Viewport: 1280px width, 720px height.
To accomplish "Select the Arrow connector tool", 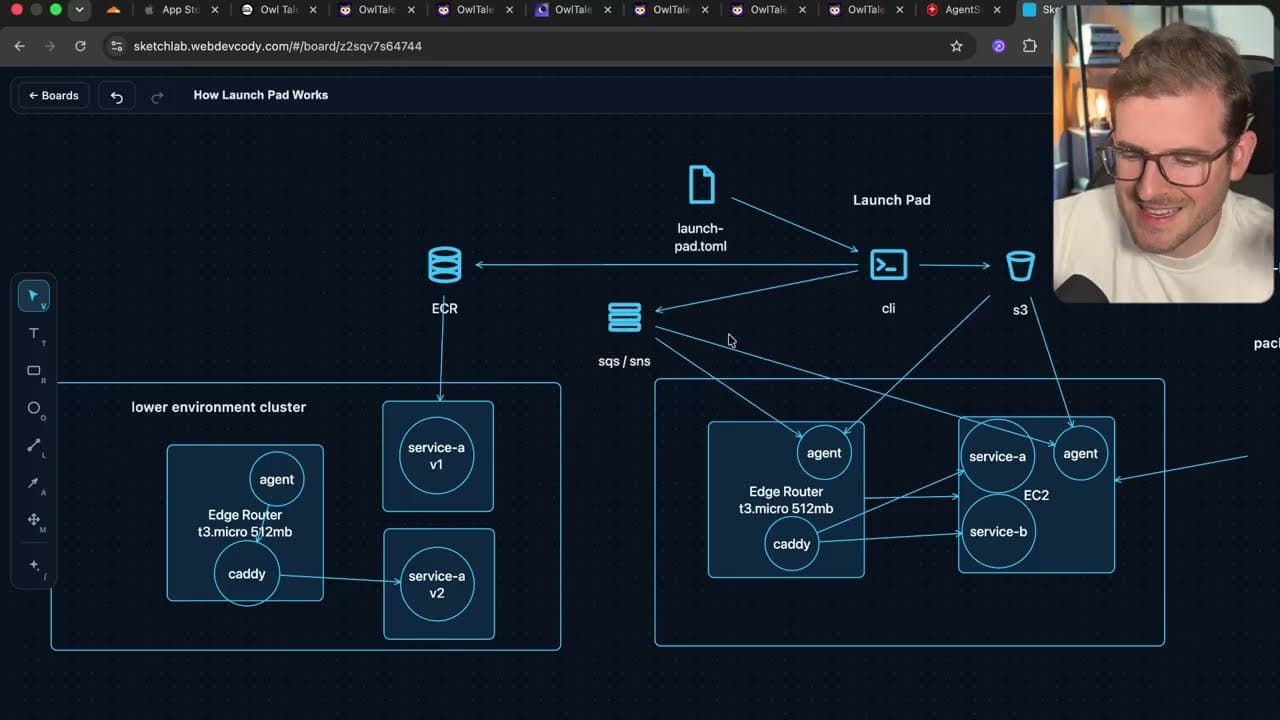I will (33, 483).
